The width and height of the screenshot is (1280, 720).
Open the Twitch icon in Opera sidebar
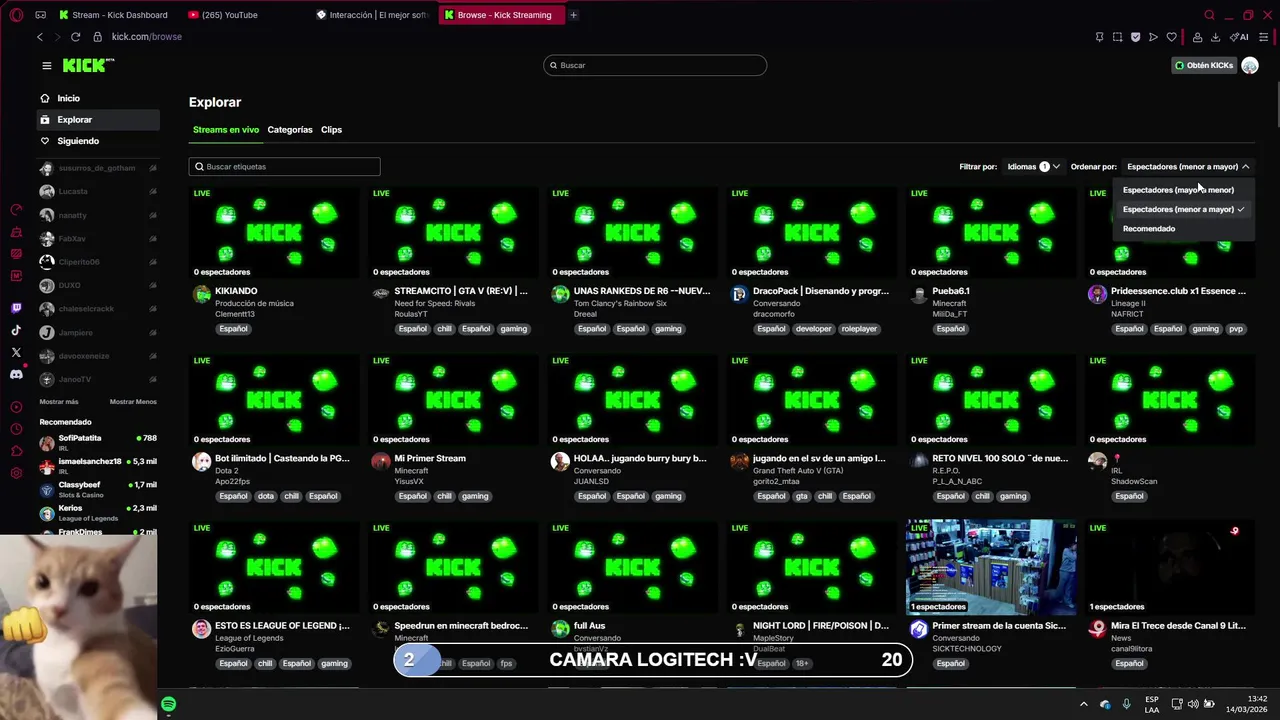(16, 308)
